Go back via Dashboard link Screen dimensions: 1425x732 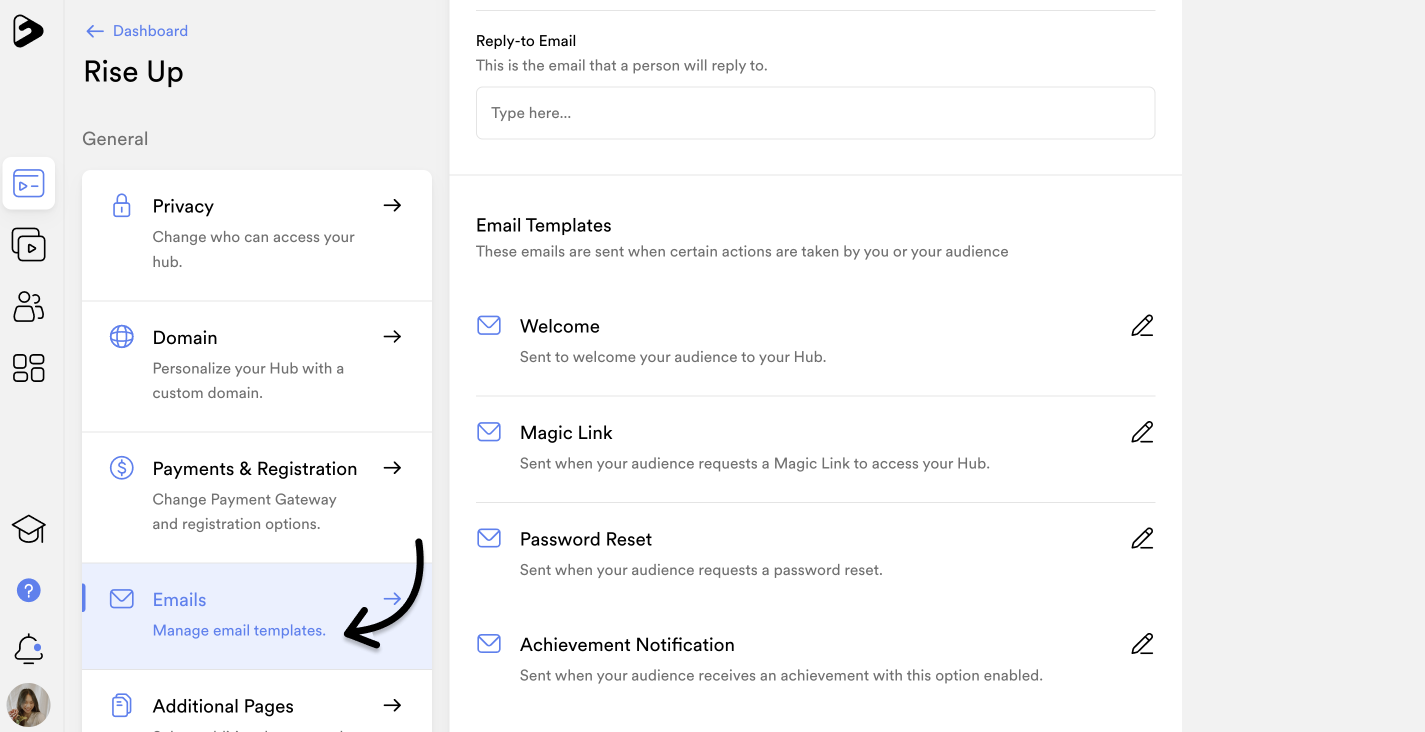[137, 31]
